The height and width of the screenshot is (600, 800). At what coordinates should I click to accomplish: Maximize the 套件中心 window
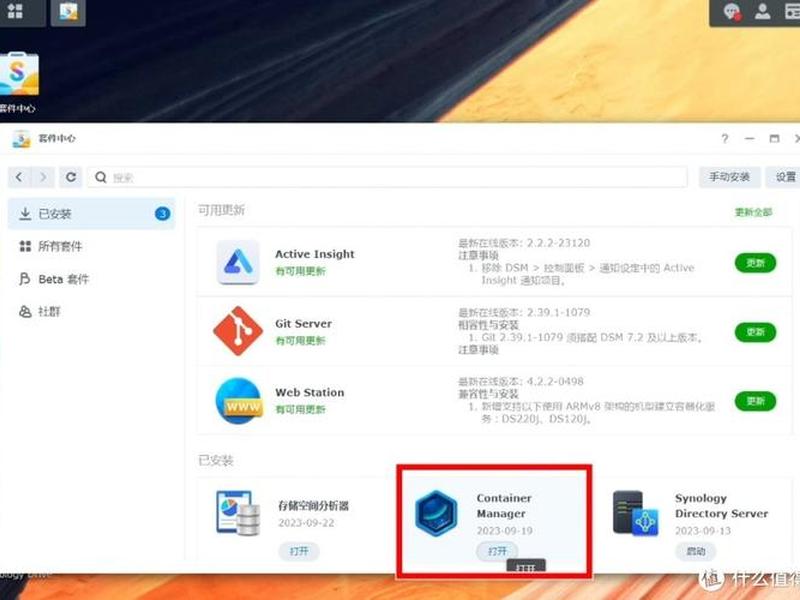pyautogui.click(x=774, y=139)
